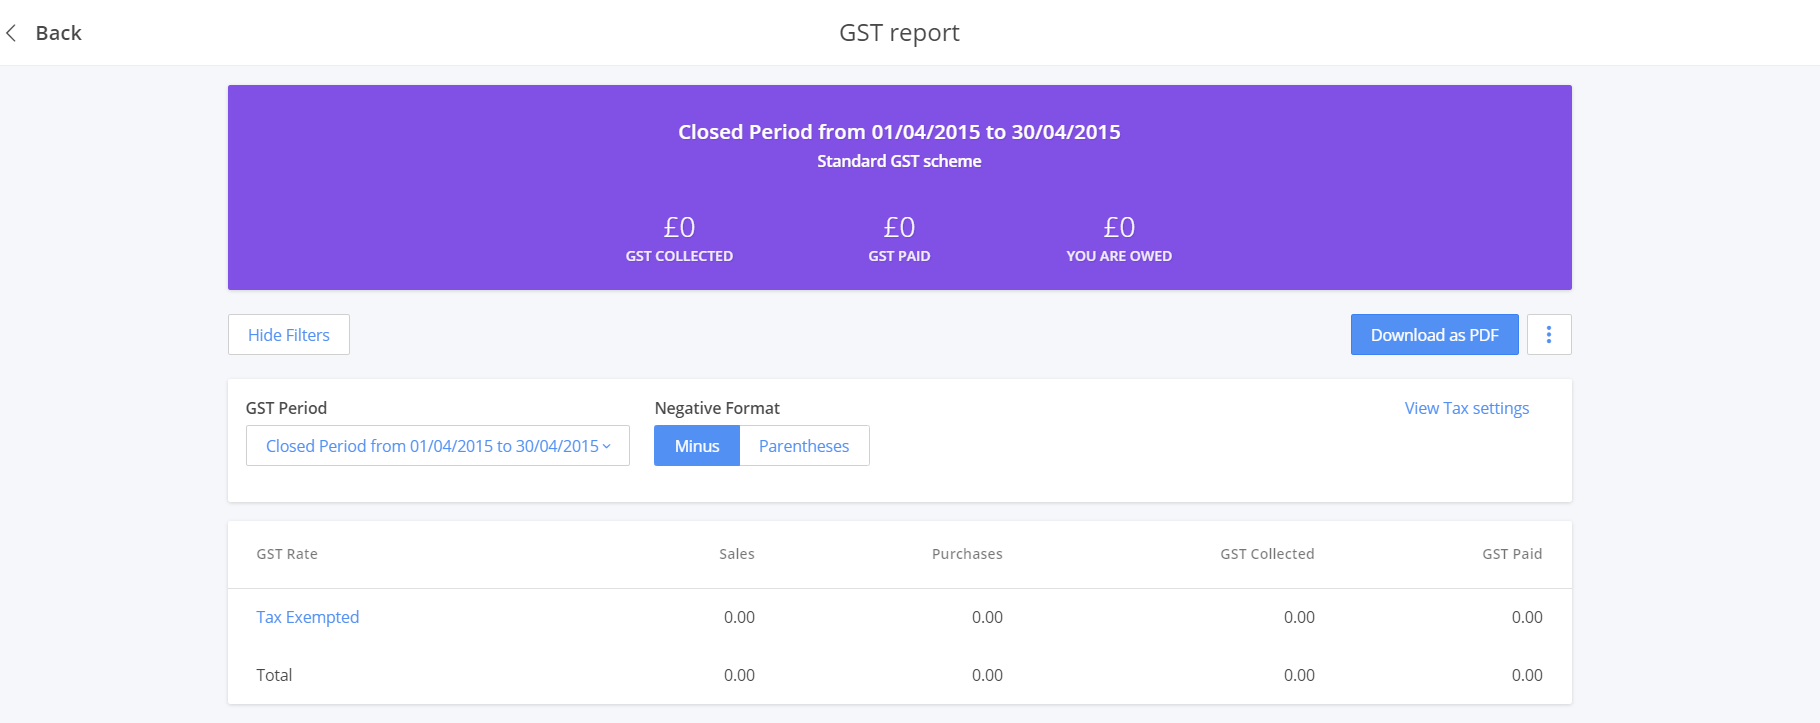Open the GST Period dropdown
The height and width of the screenshot is (723, 1820).
pos(438,446)
